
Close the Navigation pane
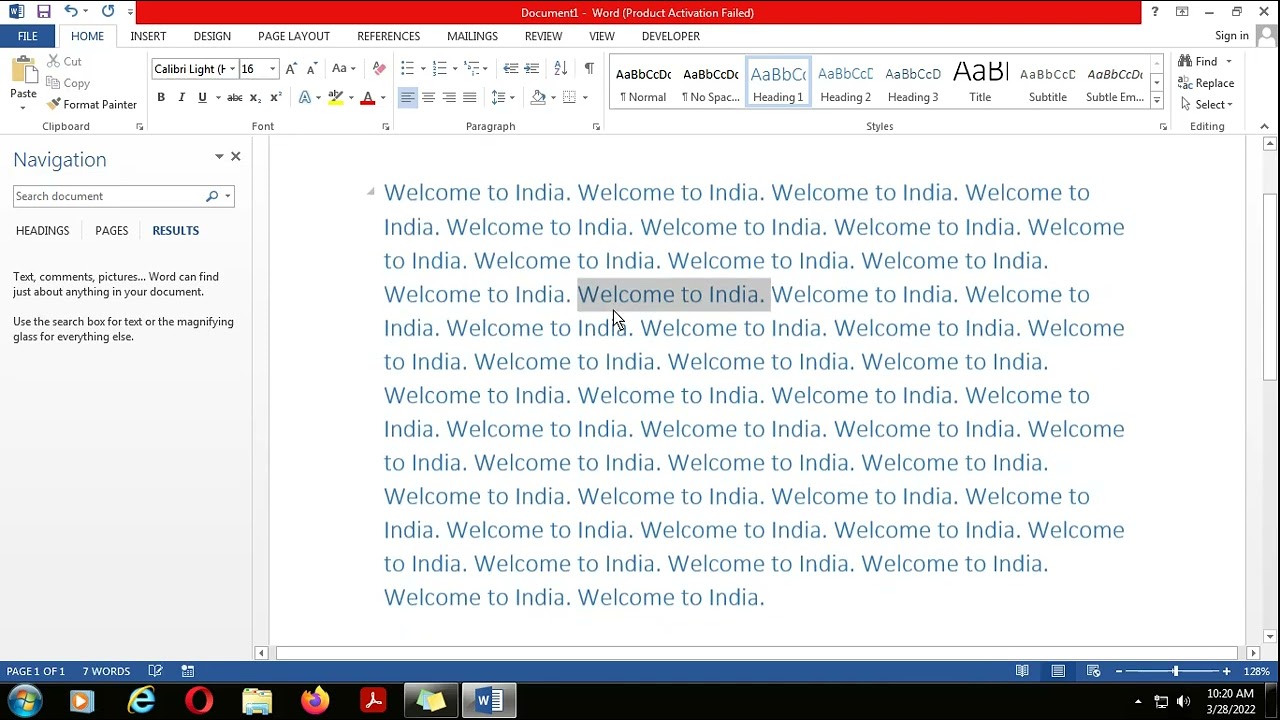coord(236,157)
